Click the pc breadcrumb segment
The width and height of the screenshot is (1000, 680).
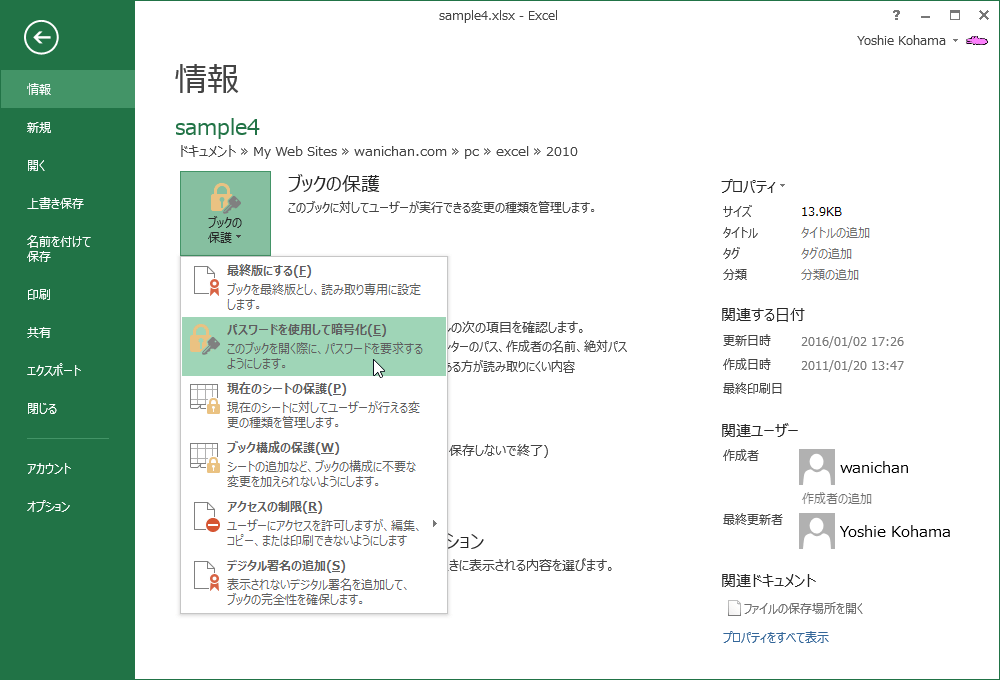(x=471, y=152)
